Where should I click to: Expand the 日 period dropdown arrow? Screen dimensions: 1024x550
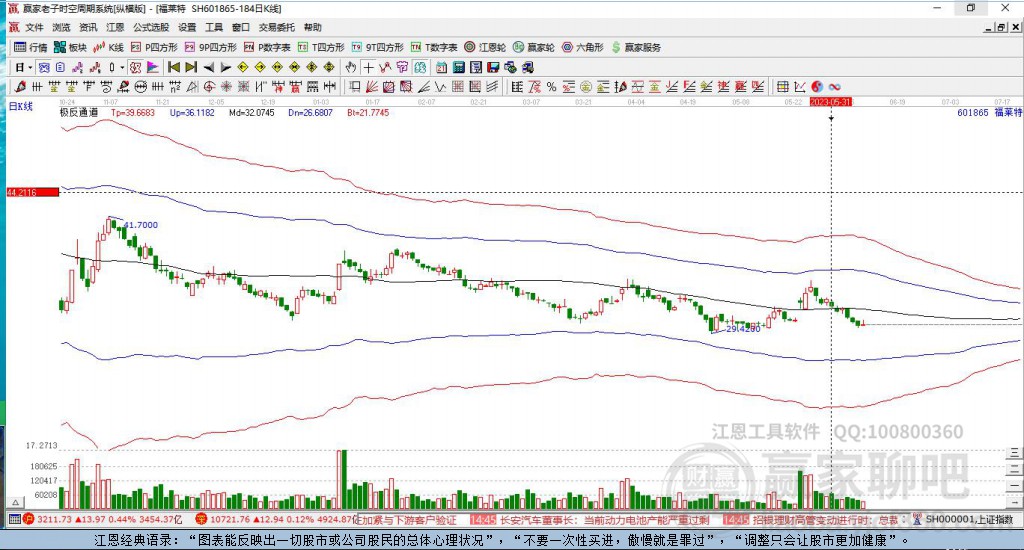pos(30,67)
